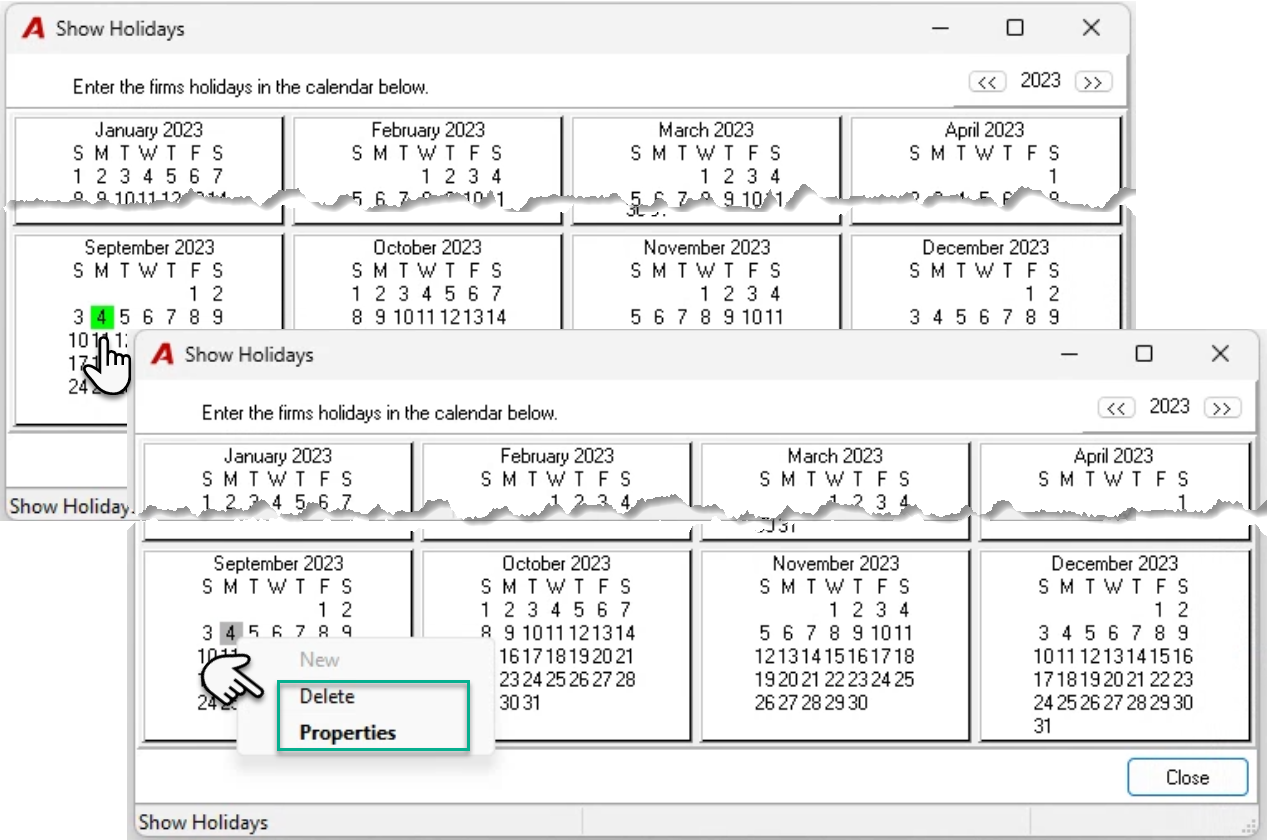This screenshot has height=840, width=1267.
Task: Go to previous year in rear Show Holidays window
Action: tap(987, 82)
